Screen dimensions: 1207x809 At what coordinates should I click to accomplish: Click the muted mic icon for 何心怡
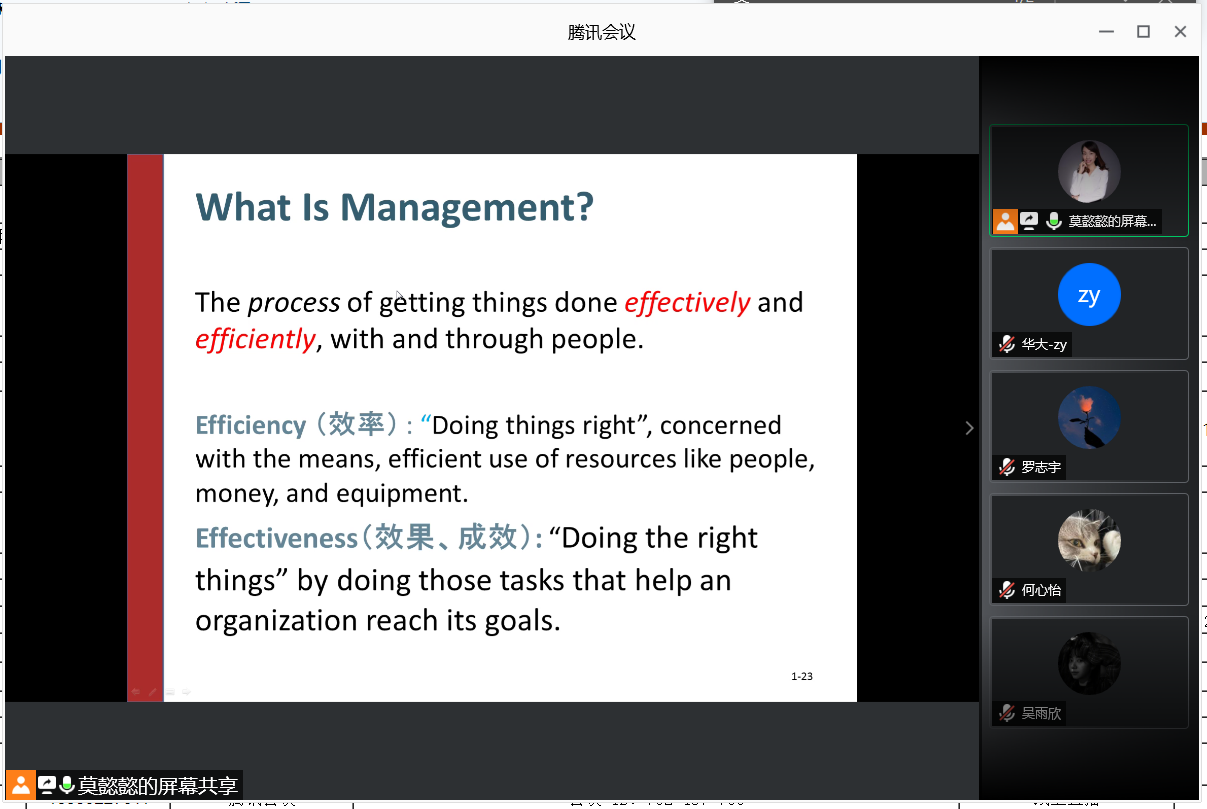pyautogui.click(x=1007, y=590)
